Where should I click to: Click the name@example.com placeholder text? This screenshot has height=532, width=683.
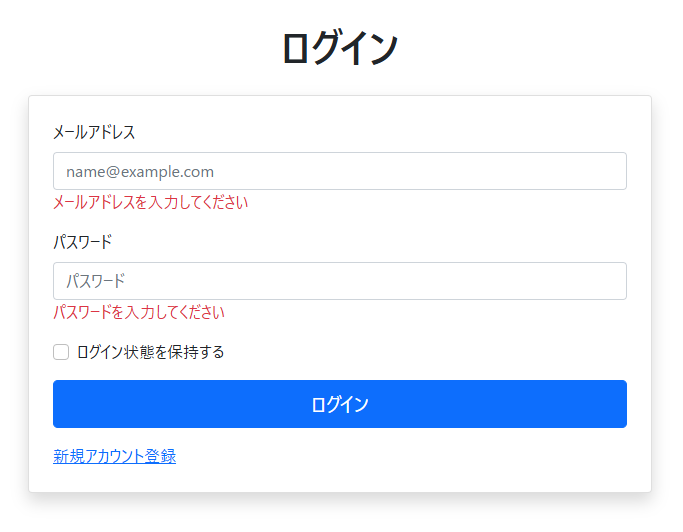tap(140, 171)
